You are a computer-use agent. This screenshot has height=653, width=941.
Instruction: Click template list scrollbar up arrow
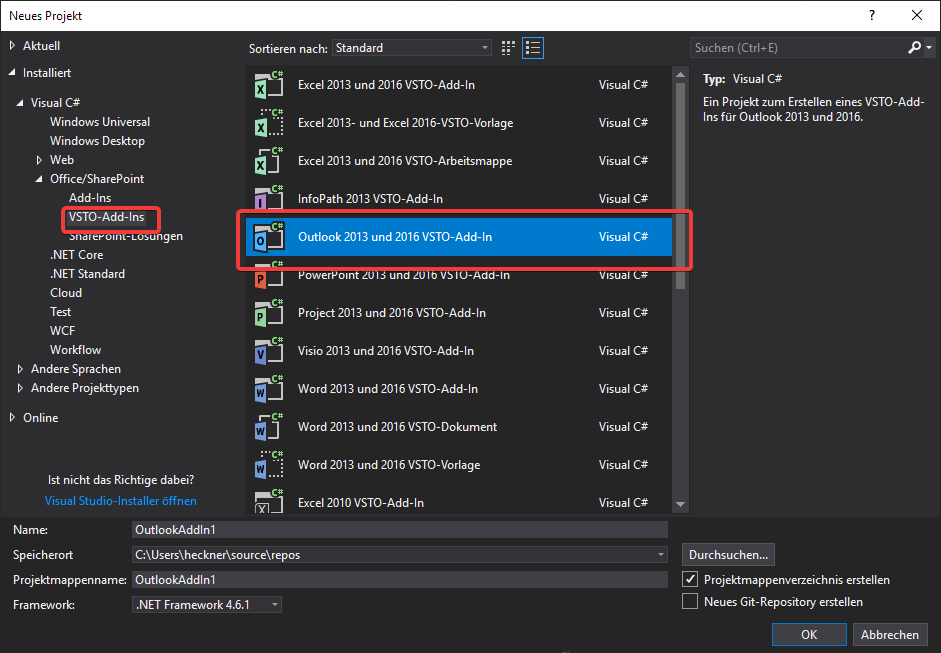pyautogui.click(x=680, y=75)
